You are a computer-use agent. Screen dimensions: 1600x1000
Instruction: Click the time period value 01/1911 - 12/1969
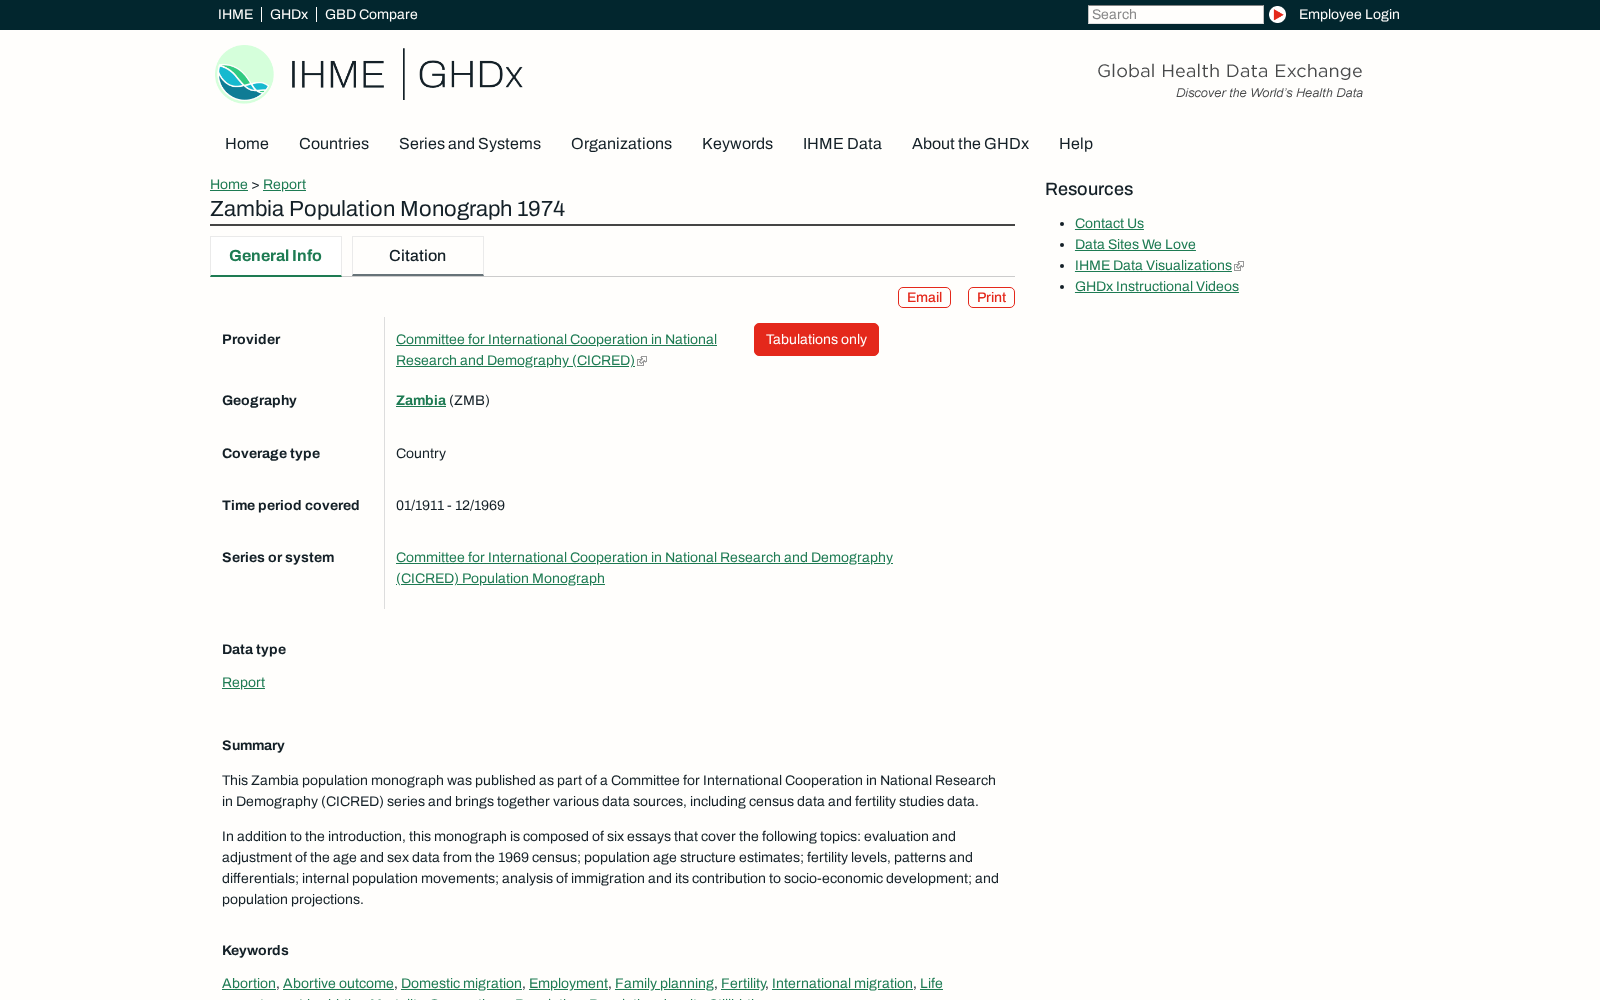click(450, 505)
